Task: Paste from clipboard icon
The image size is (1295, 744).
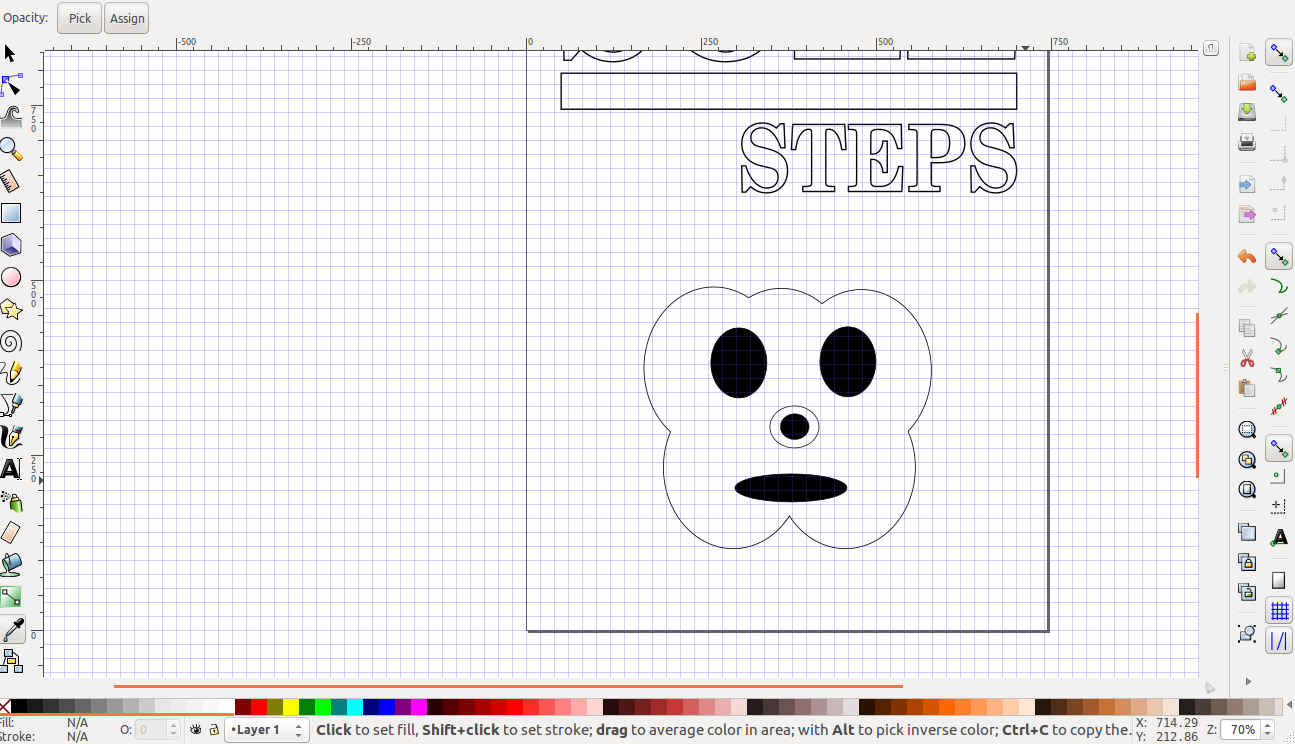Action: coord(1247,388)
